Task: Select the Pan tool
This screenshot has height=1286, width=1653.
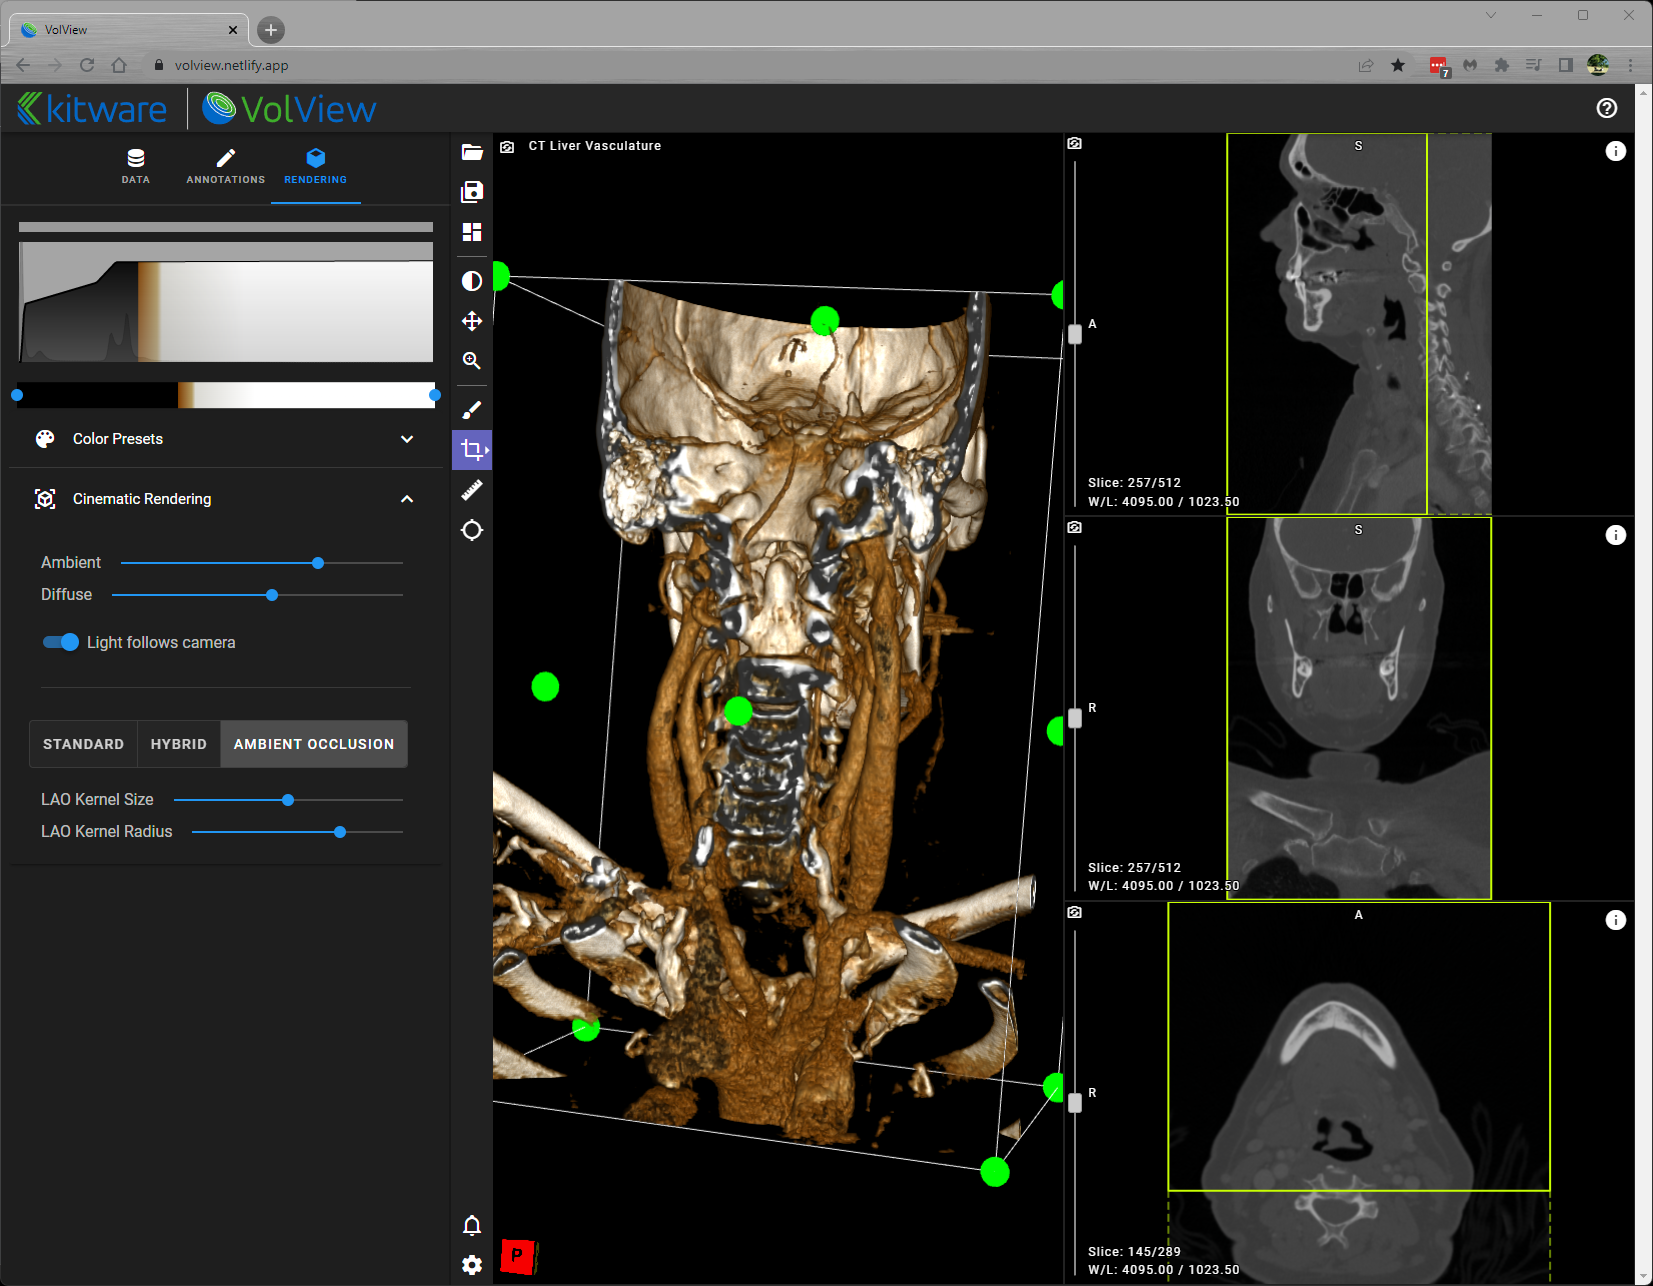Action: coord(471,321)
